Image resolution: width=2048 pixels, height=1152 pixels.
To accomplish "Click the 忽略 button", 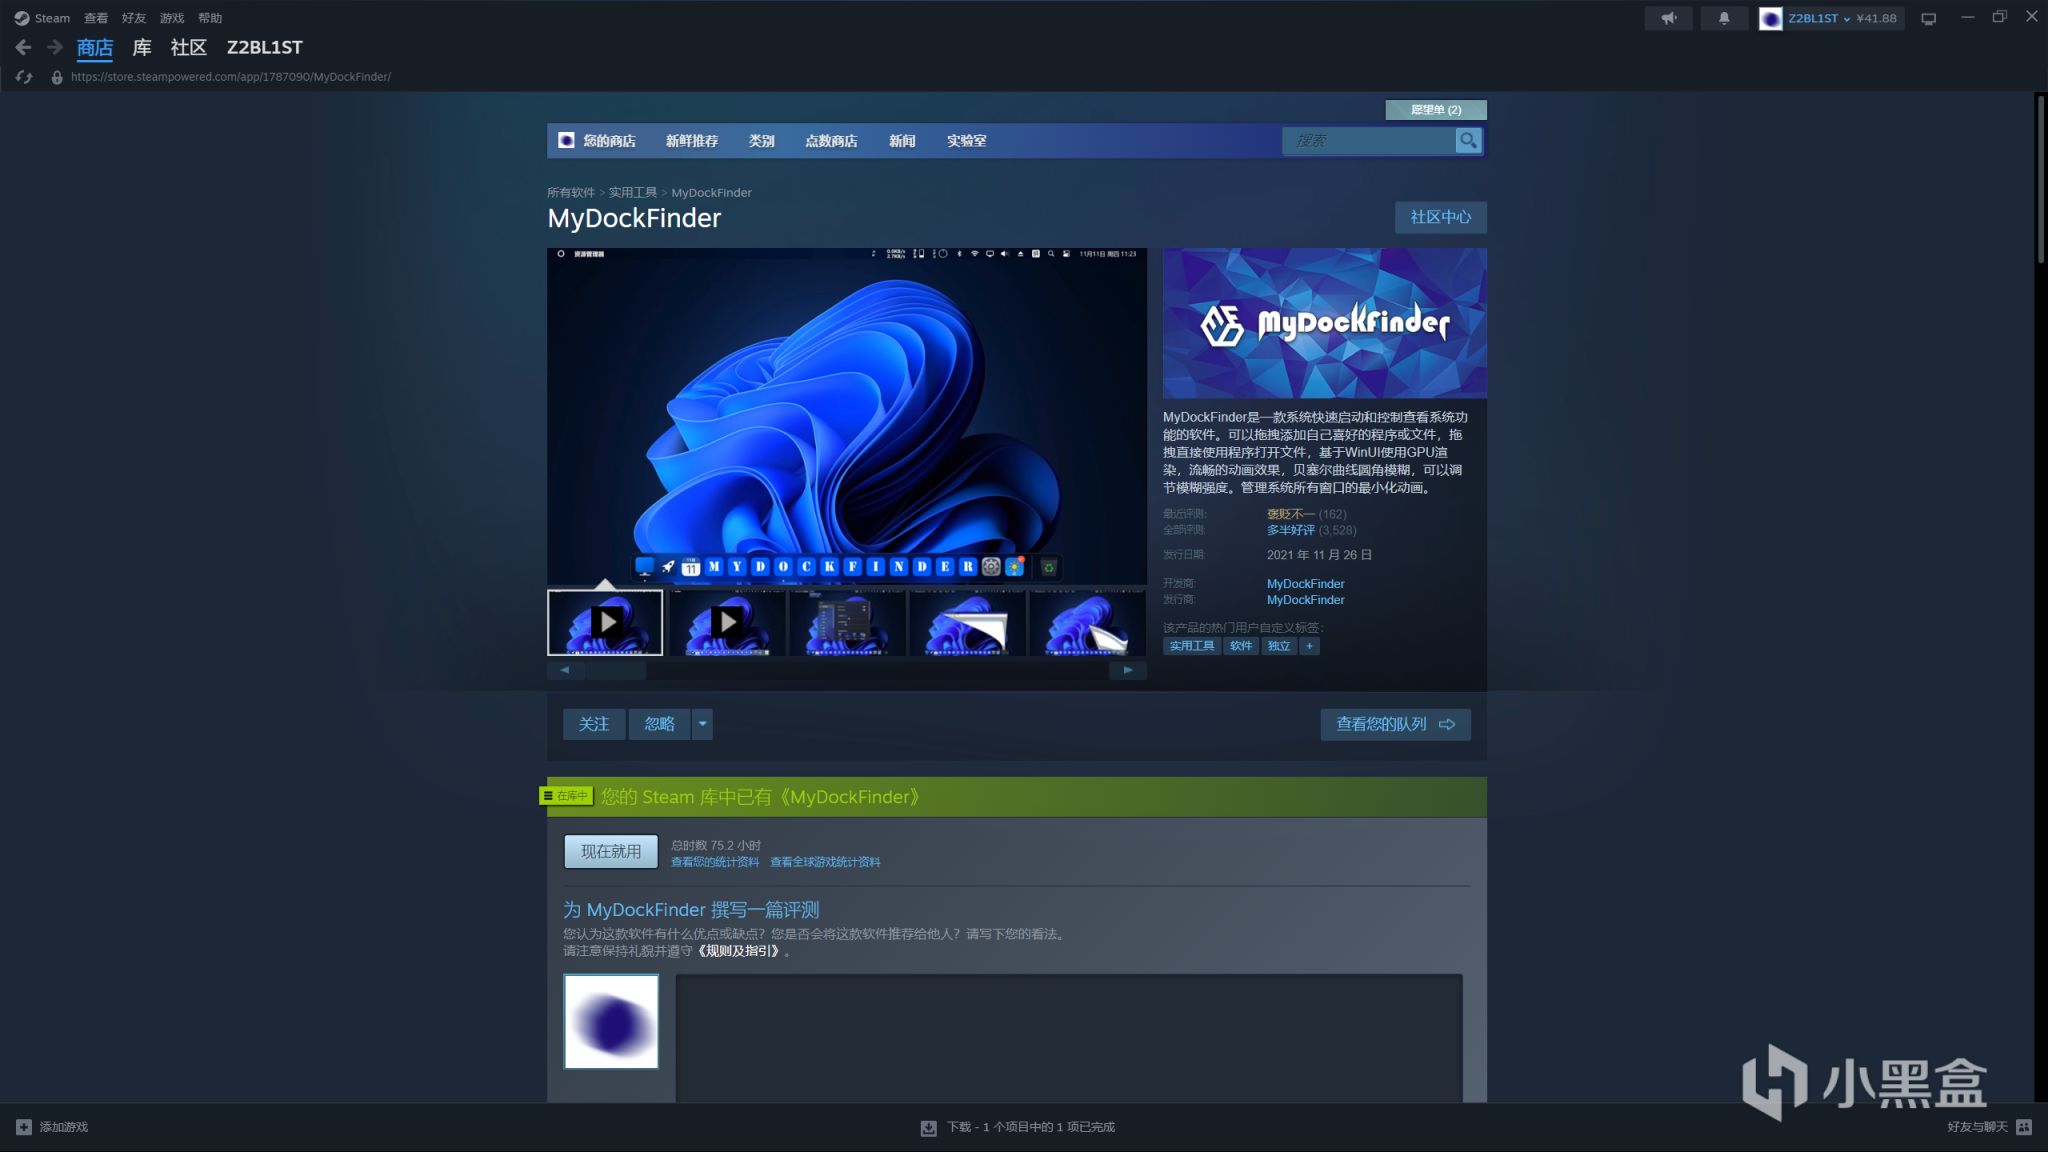I will coord(660,724).
